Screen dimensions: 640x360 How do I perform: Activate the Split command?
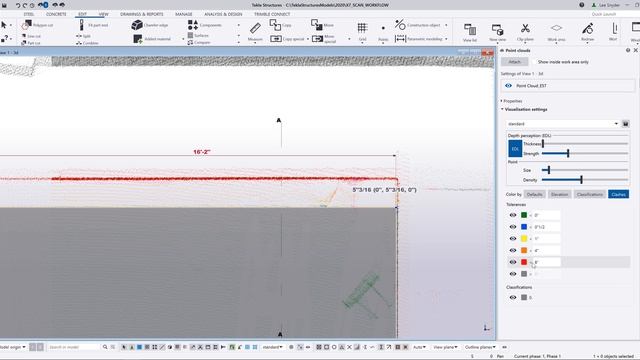[83, 36]
